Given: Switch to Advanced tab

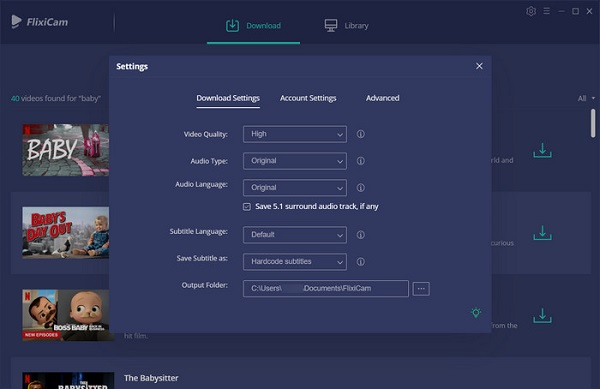Looking at the screenshot, I should point(382,98).
